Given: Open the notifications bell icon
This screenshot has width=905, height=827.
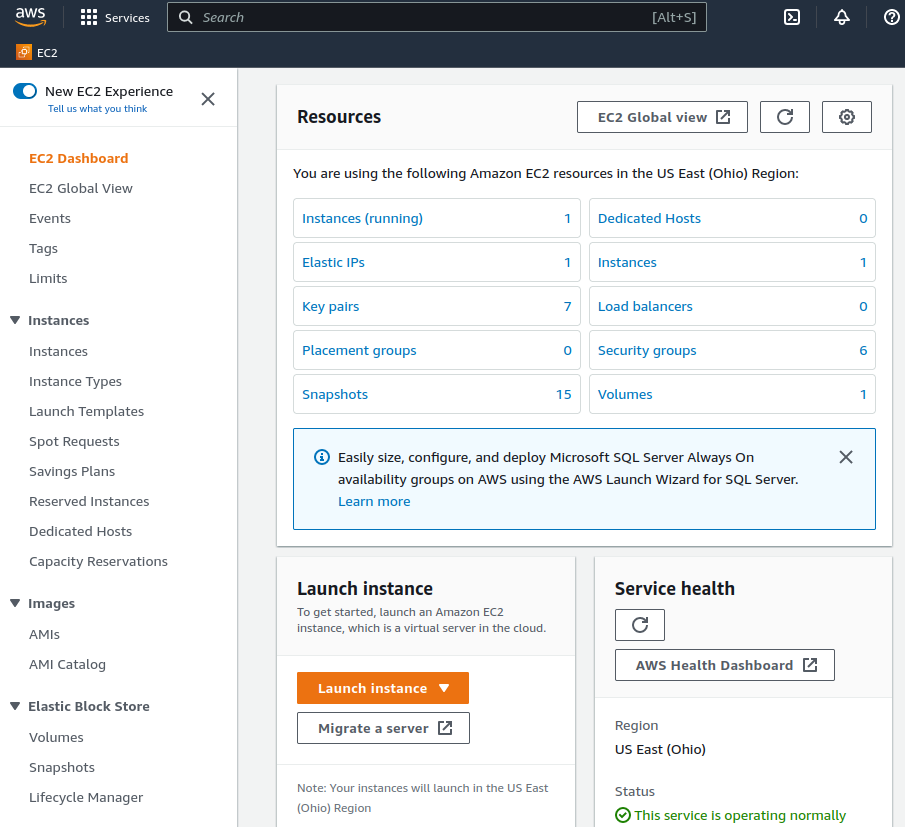Looking at the screenshot, I should [842, 17].
